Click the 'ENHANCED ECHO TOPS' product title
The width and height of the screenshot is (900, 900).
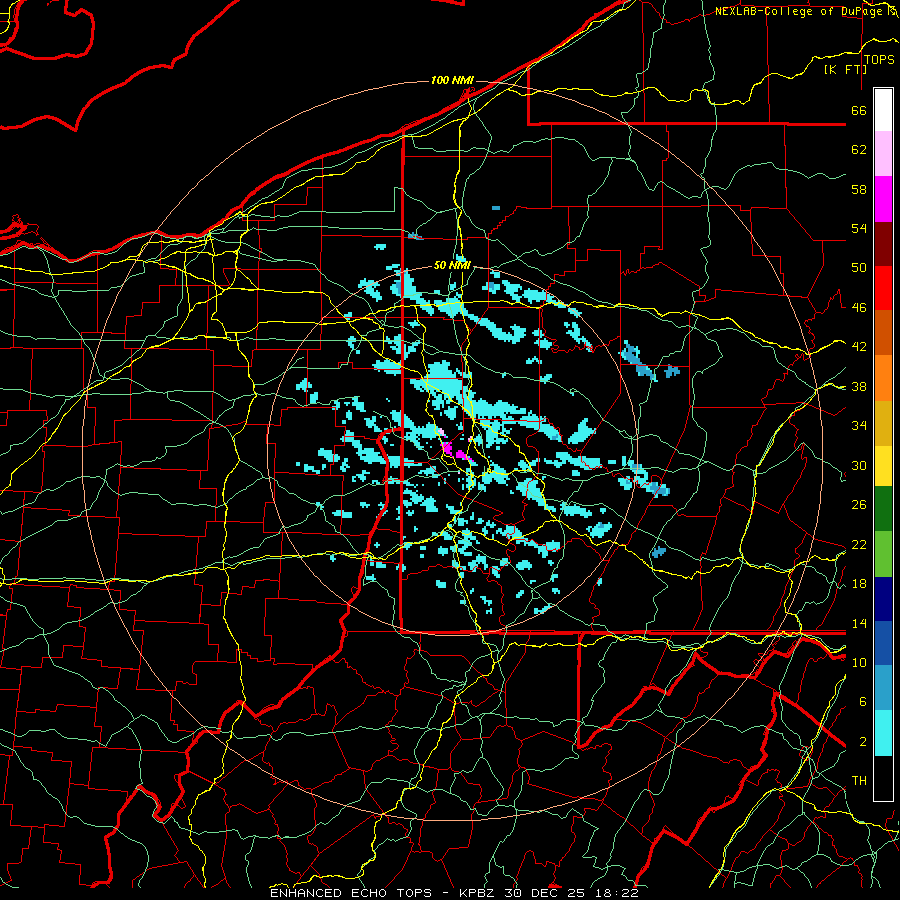click(x=350, y=893)
